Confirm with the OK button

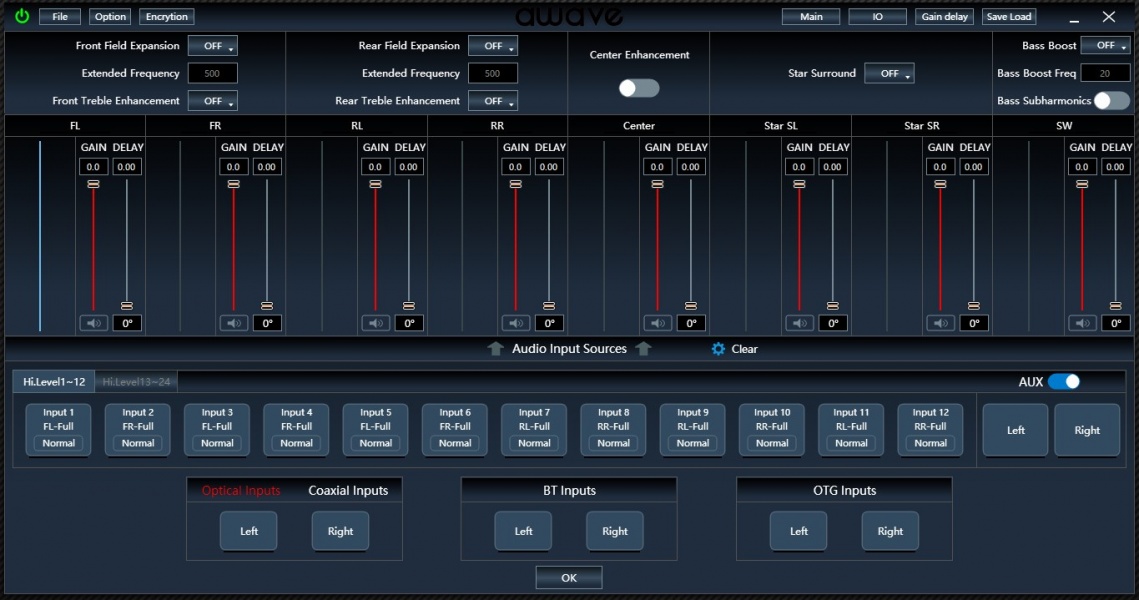tap(569, 577)
